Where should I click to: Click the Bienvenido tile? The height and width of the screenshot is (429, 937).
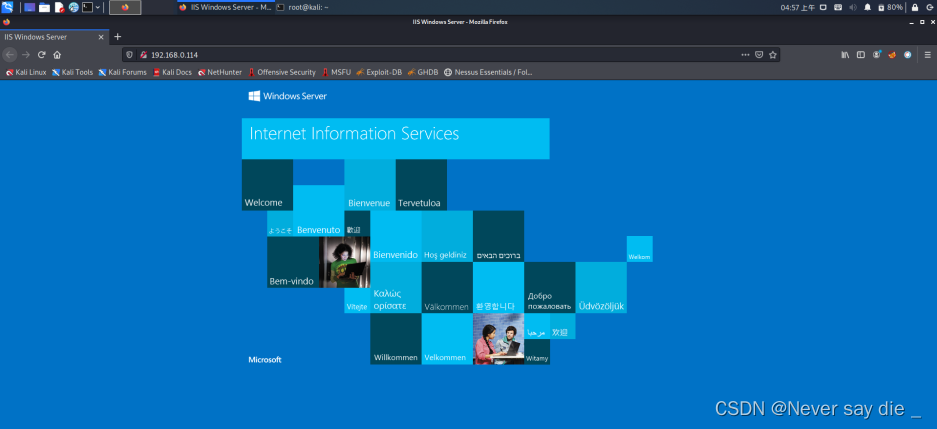pos(396,236)
